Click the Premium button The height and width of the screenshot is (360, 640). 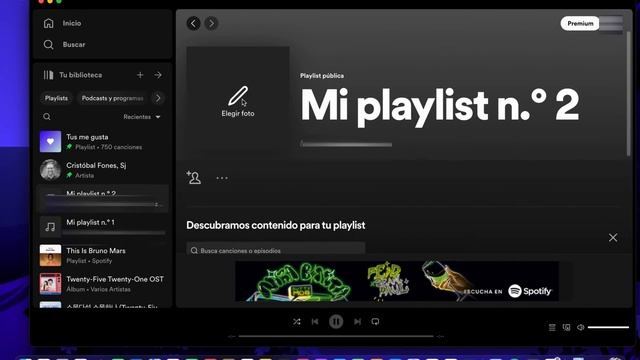point(580,23)
